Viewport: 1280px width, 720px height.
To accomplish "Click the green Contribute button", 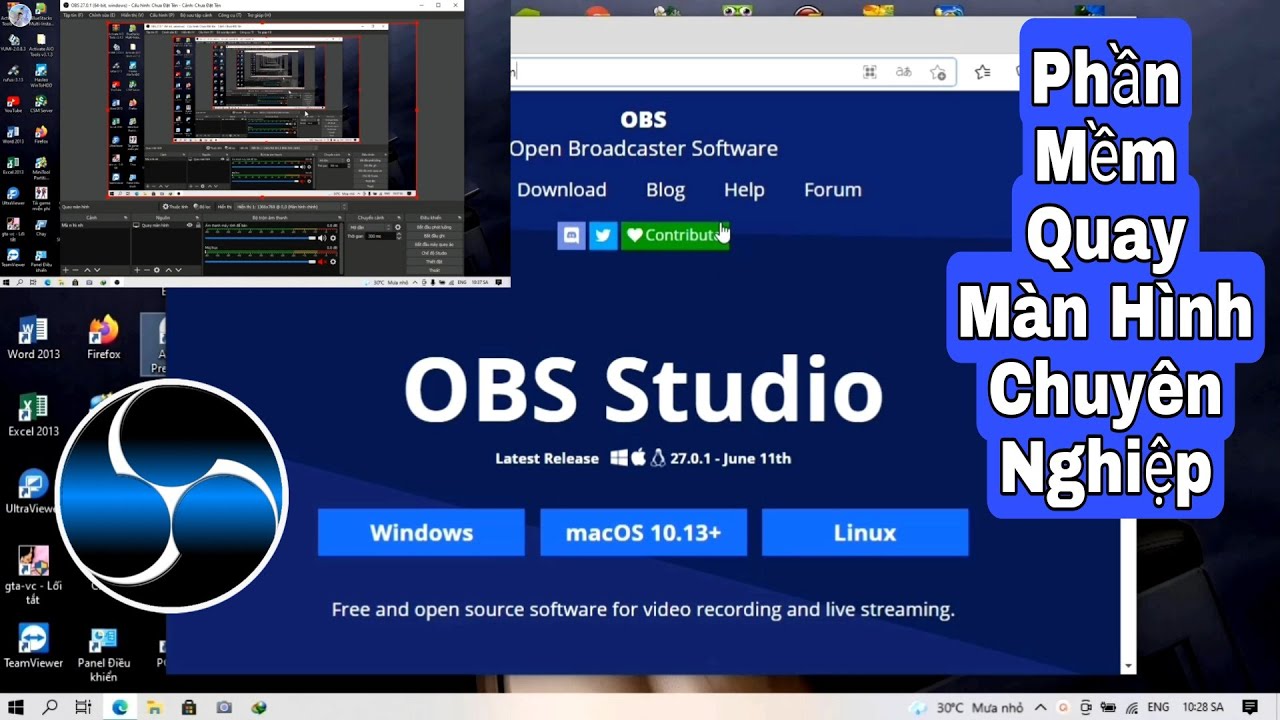I will (675, 236).
